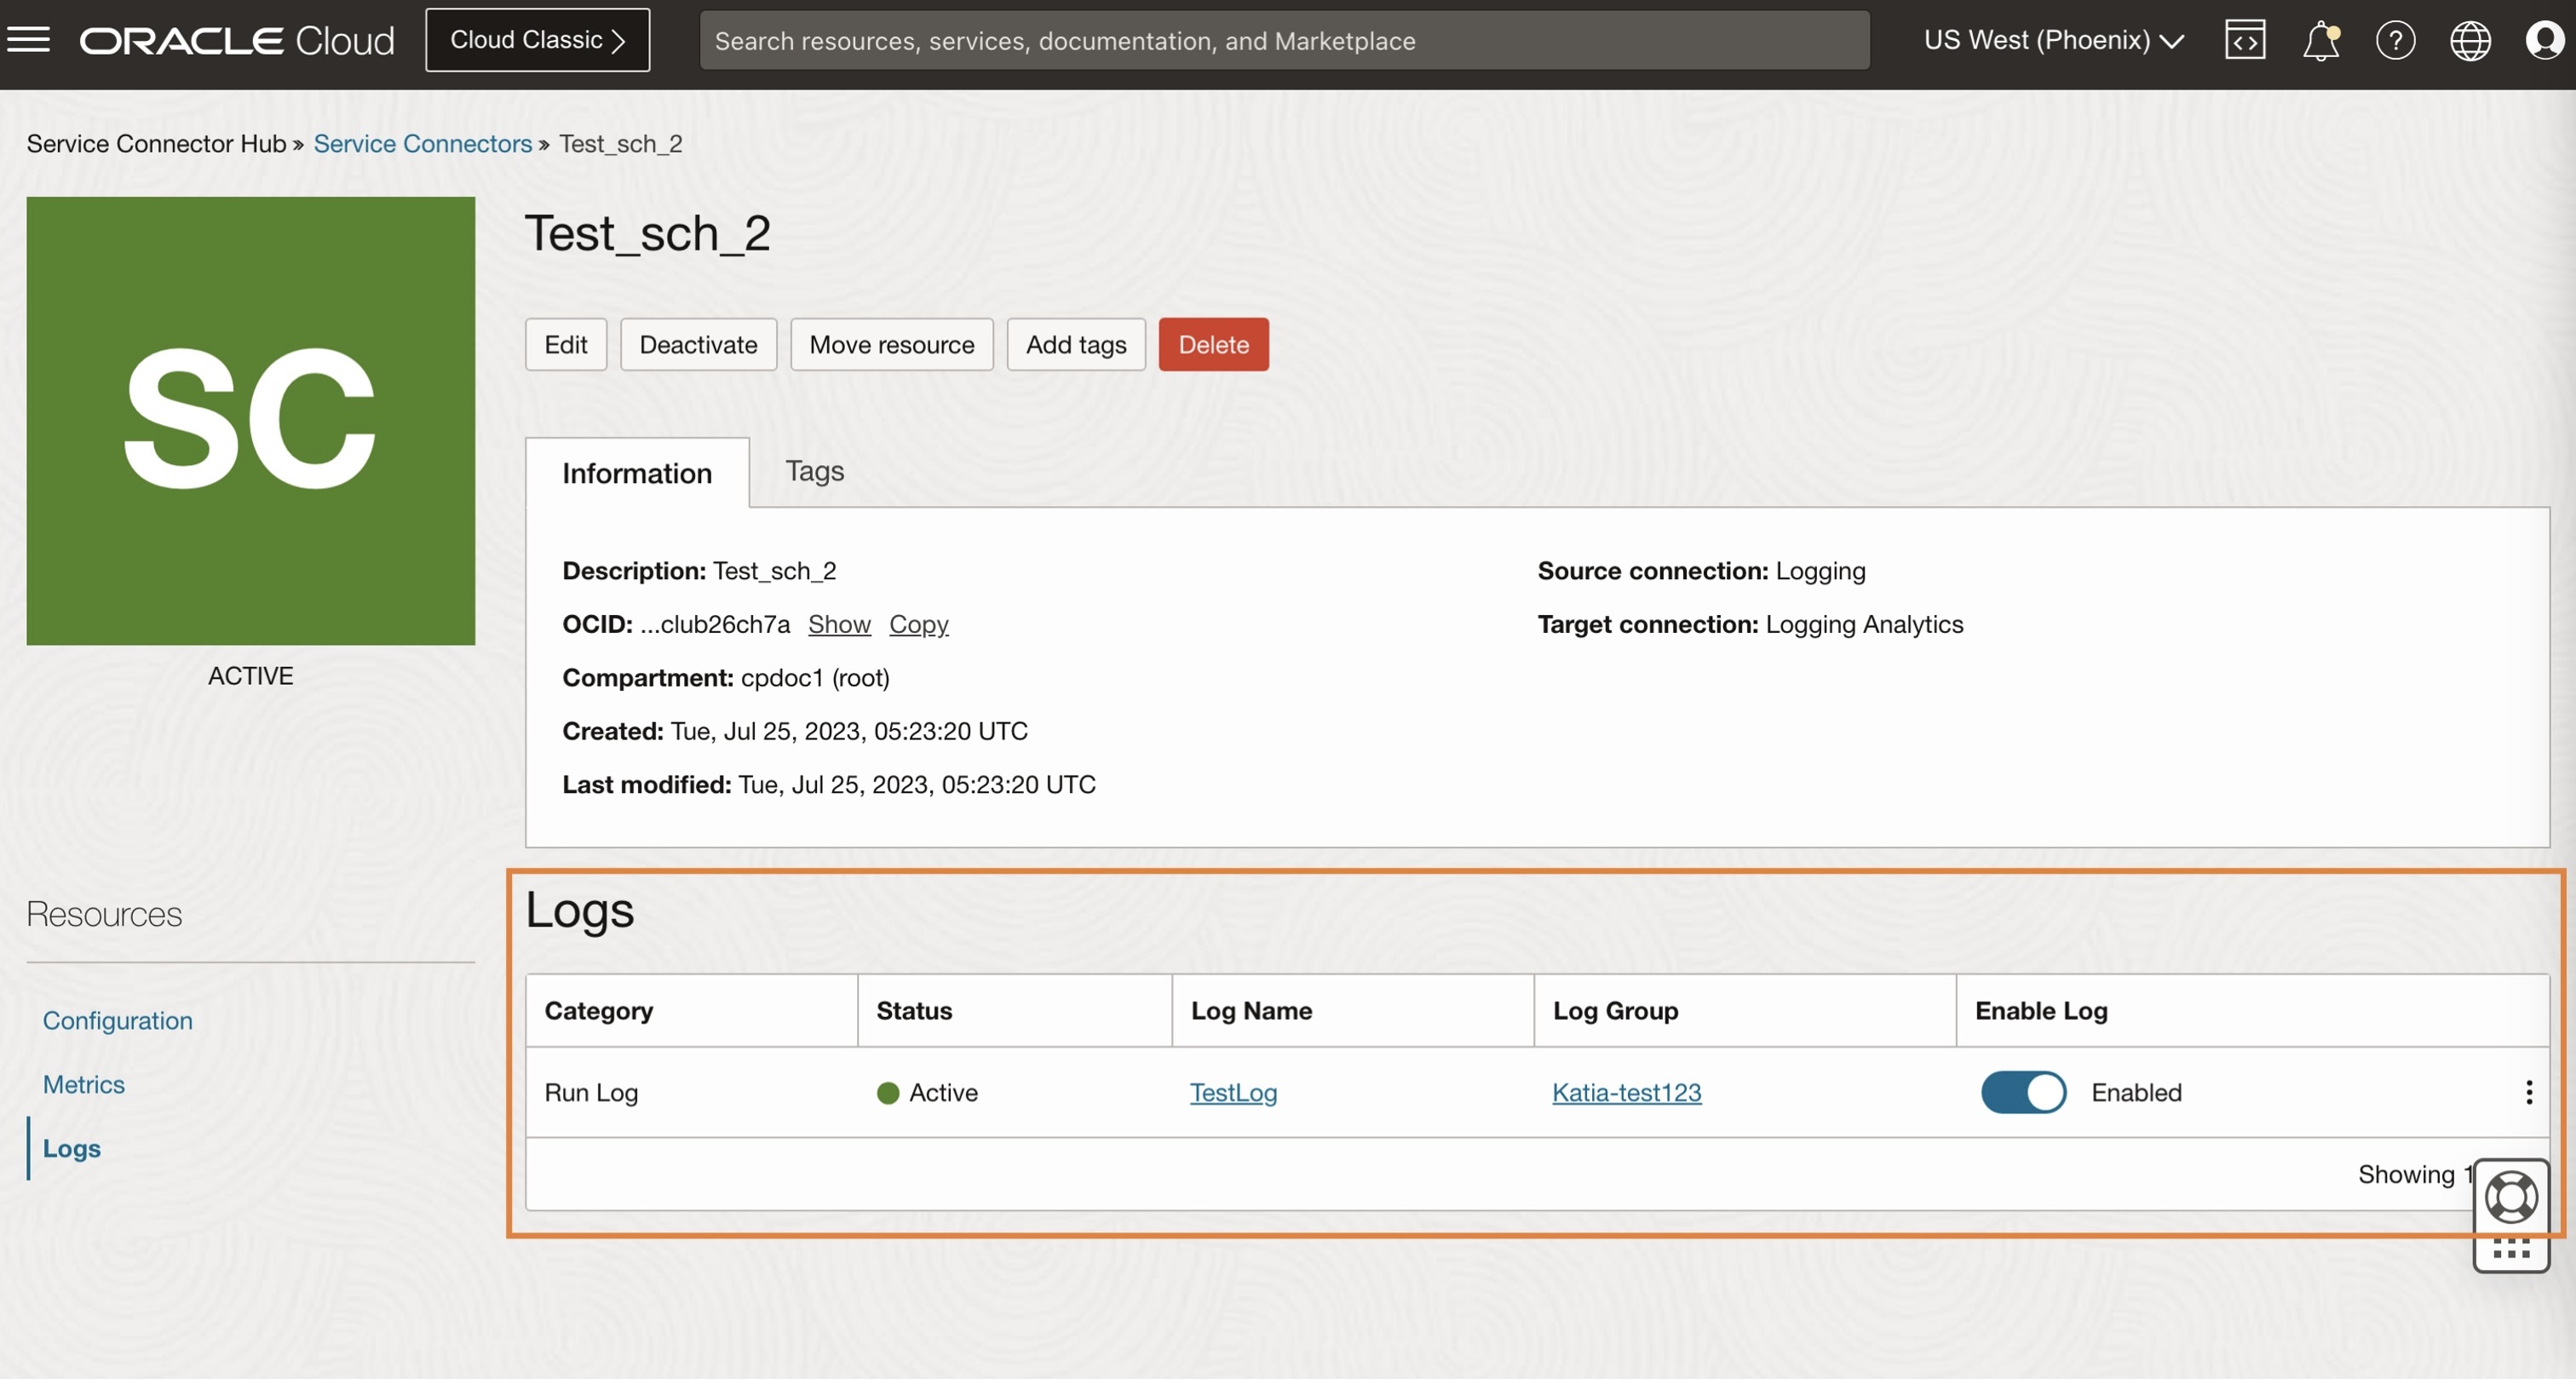This screenshot has width=2576, height=1379.
Task: Open the floating support assistant icon
Action: [2511, 1196]
